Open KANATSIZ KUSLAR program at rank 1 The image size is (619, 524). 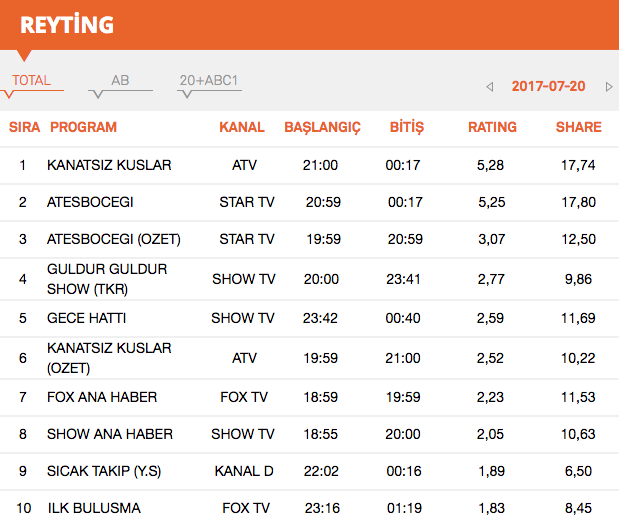point(109,164)
